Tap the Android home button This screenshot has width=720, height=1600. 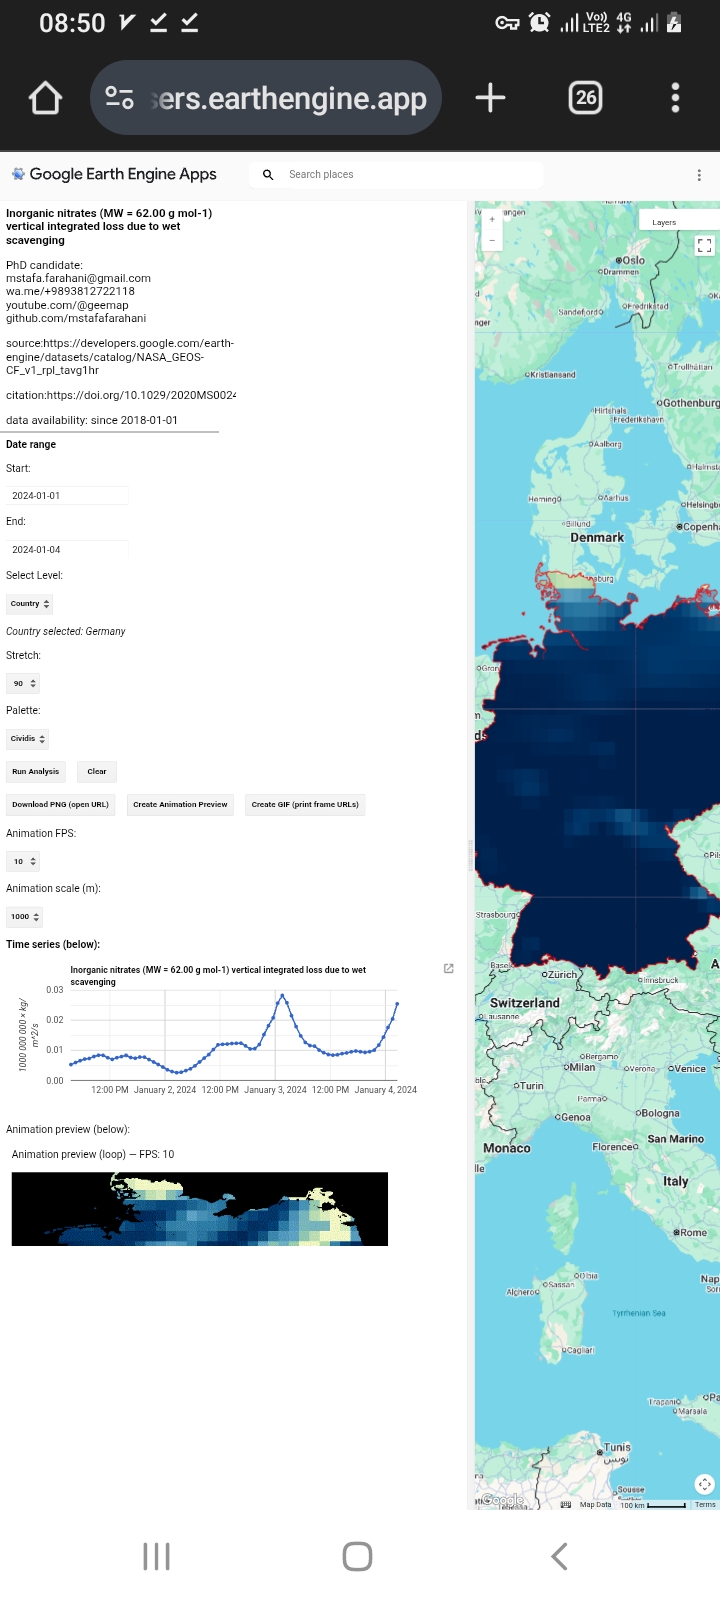[x=358, y=1556]
